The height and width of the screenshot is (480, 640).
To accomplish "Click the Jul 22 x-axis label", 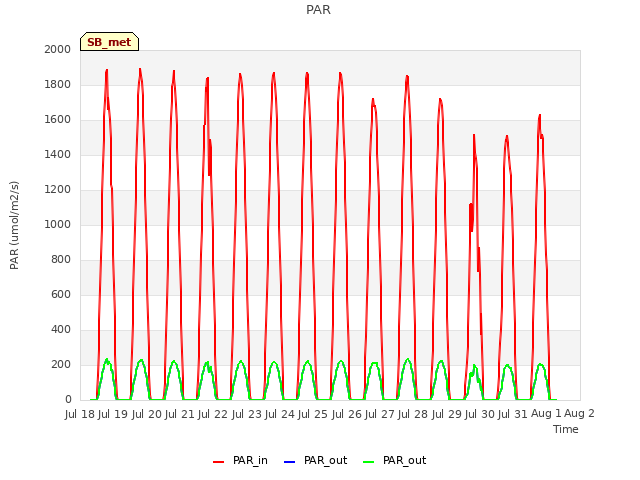I will pos(213,414).
